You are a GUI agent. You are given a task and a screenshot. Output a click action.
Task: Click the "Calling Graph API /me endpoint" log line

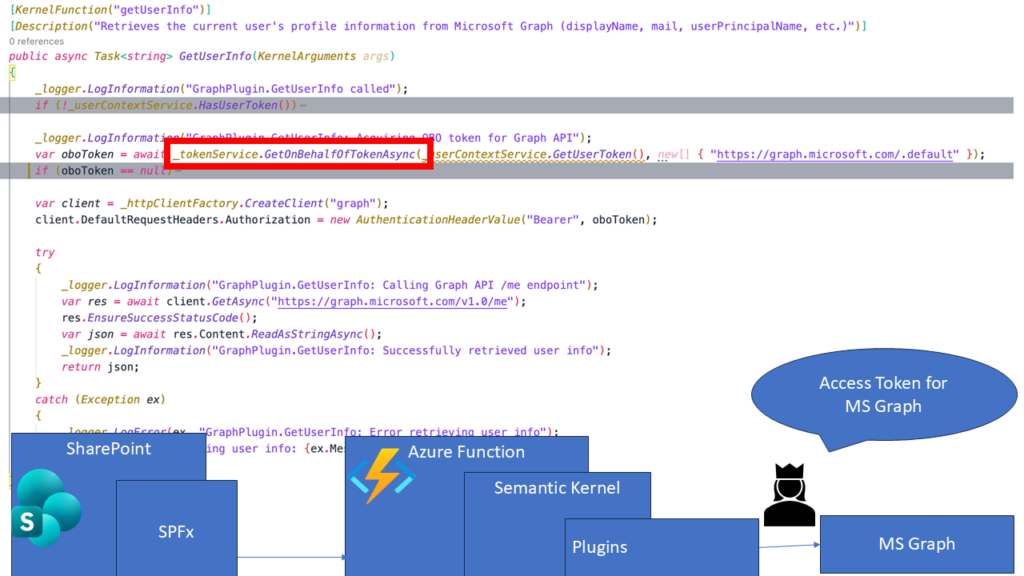(330, 285)
